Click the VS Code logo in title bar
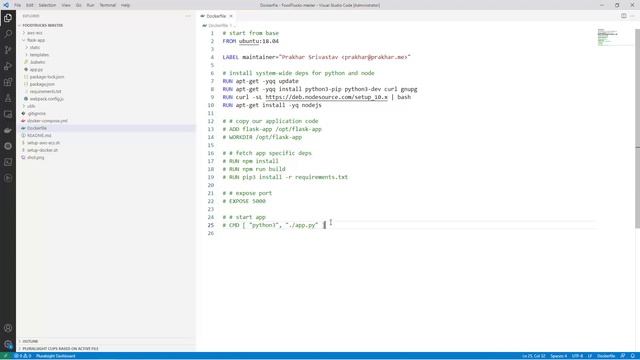The image size is (640, 360). (6, 5)
